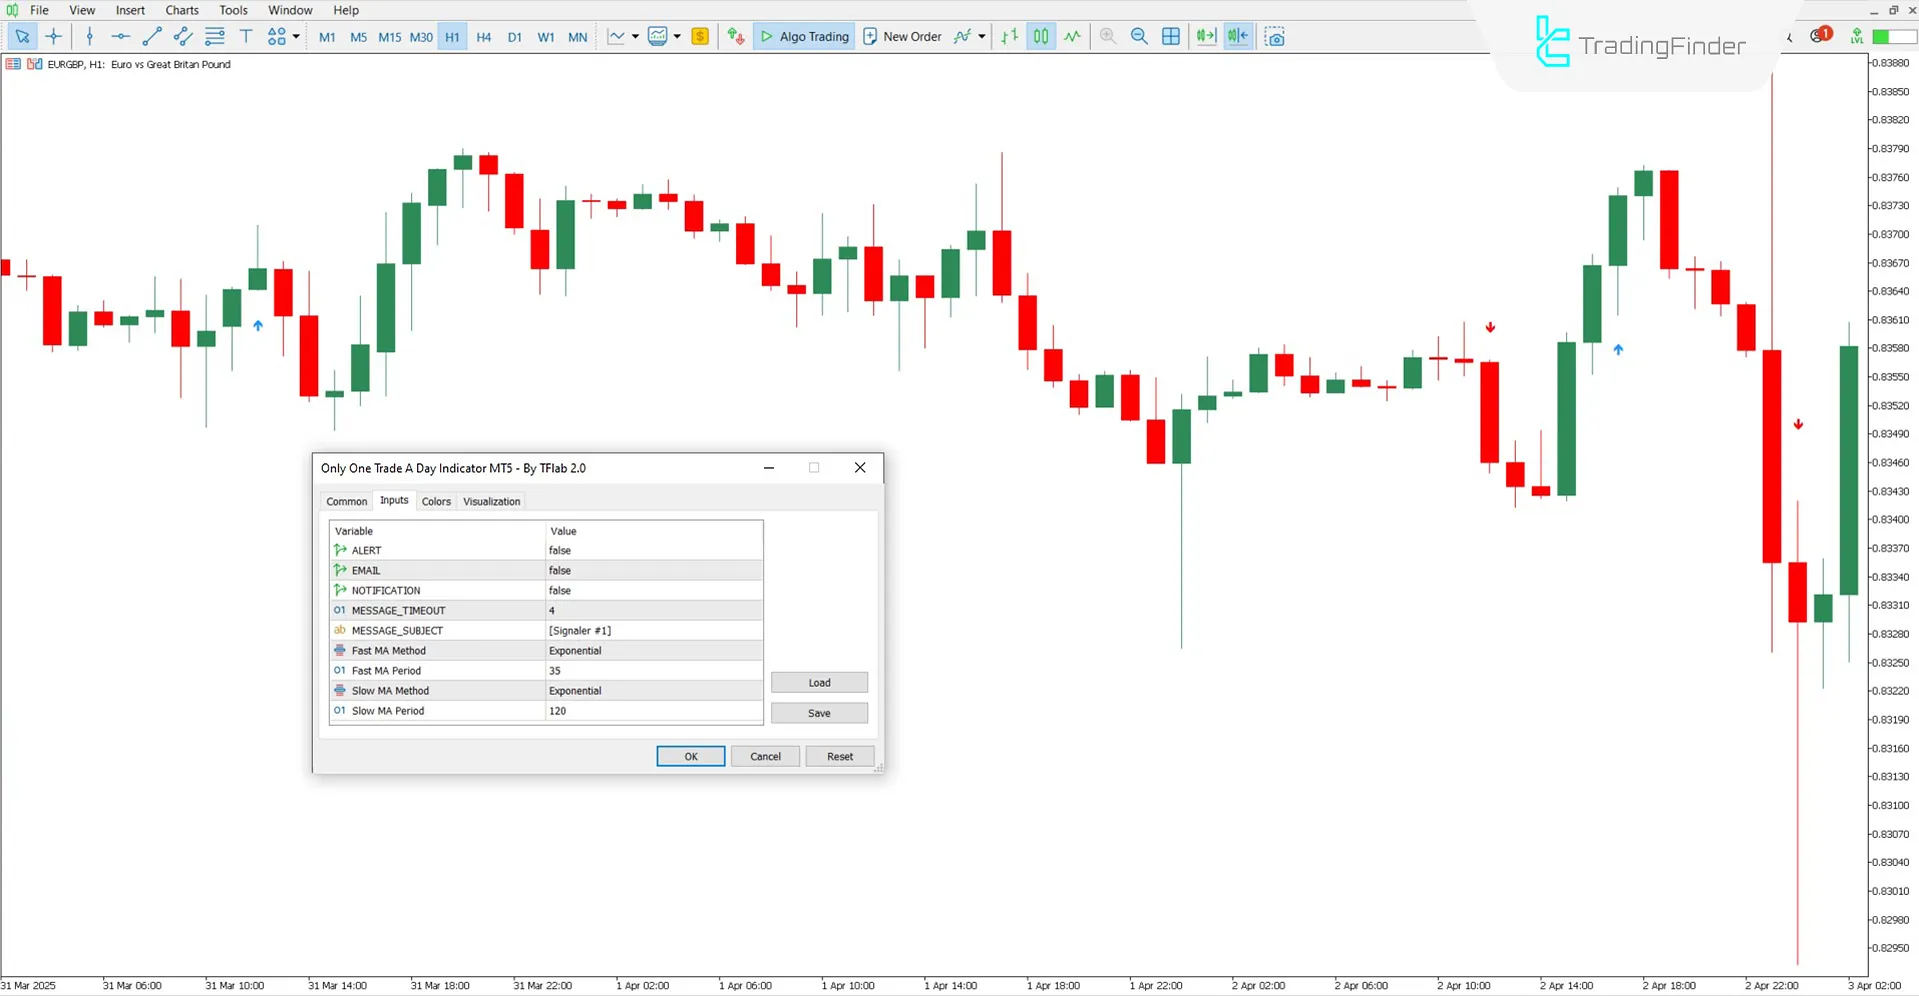This screenshot has height=996, width=1919.
Task: Zoom out the chart
Action: point(1139,36)
